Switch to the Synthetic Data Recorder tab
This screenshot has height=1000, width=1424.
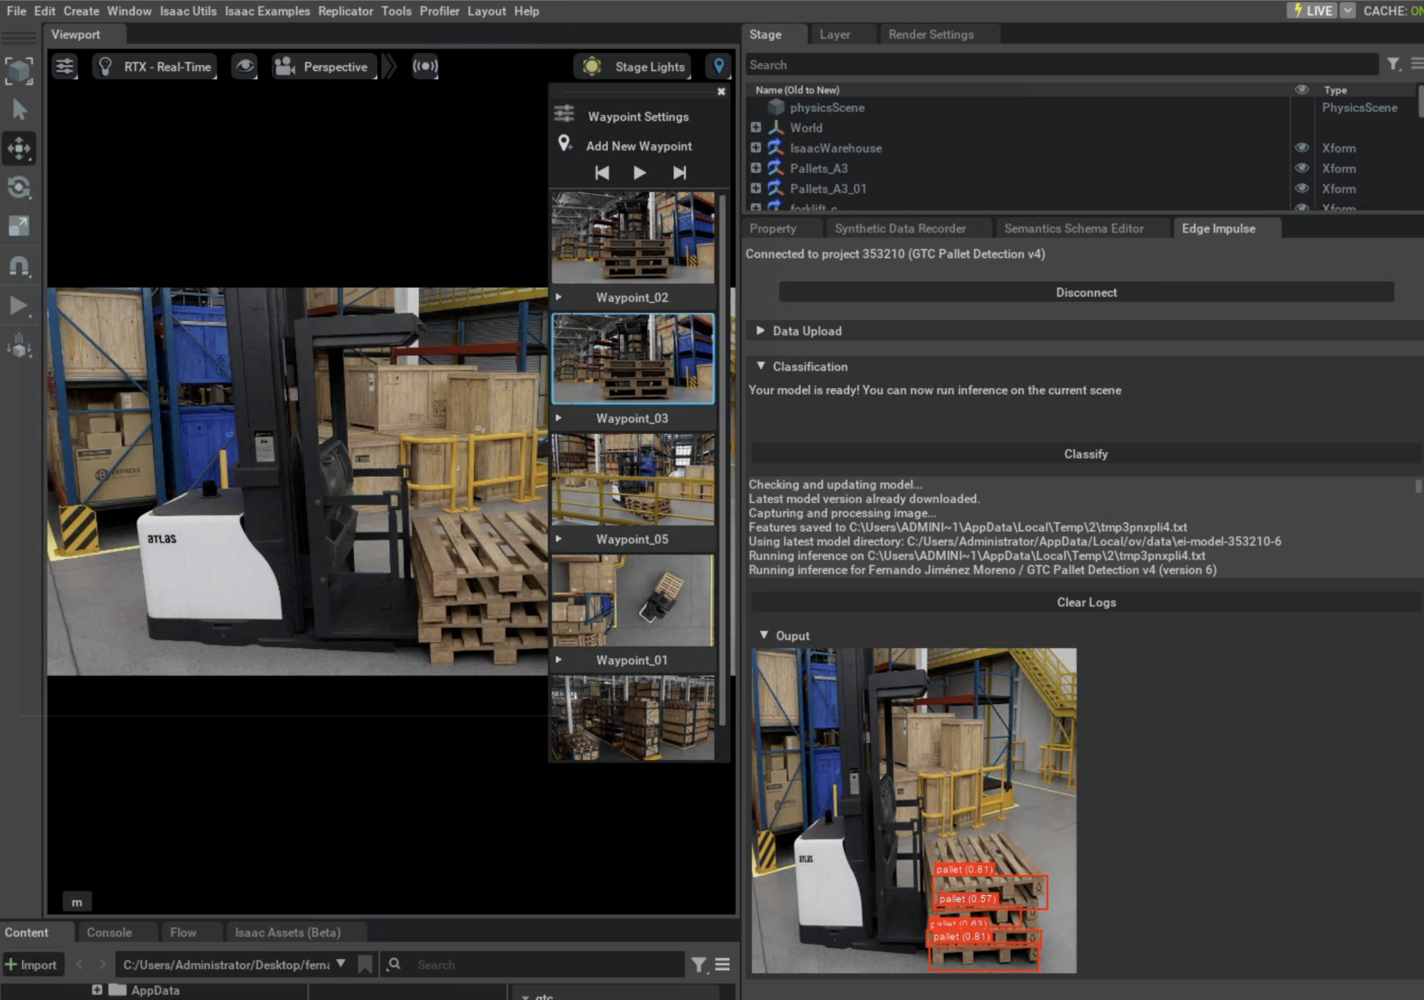[900, 229]
